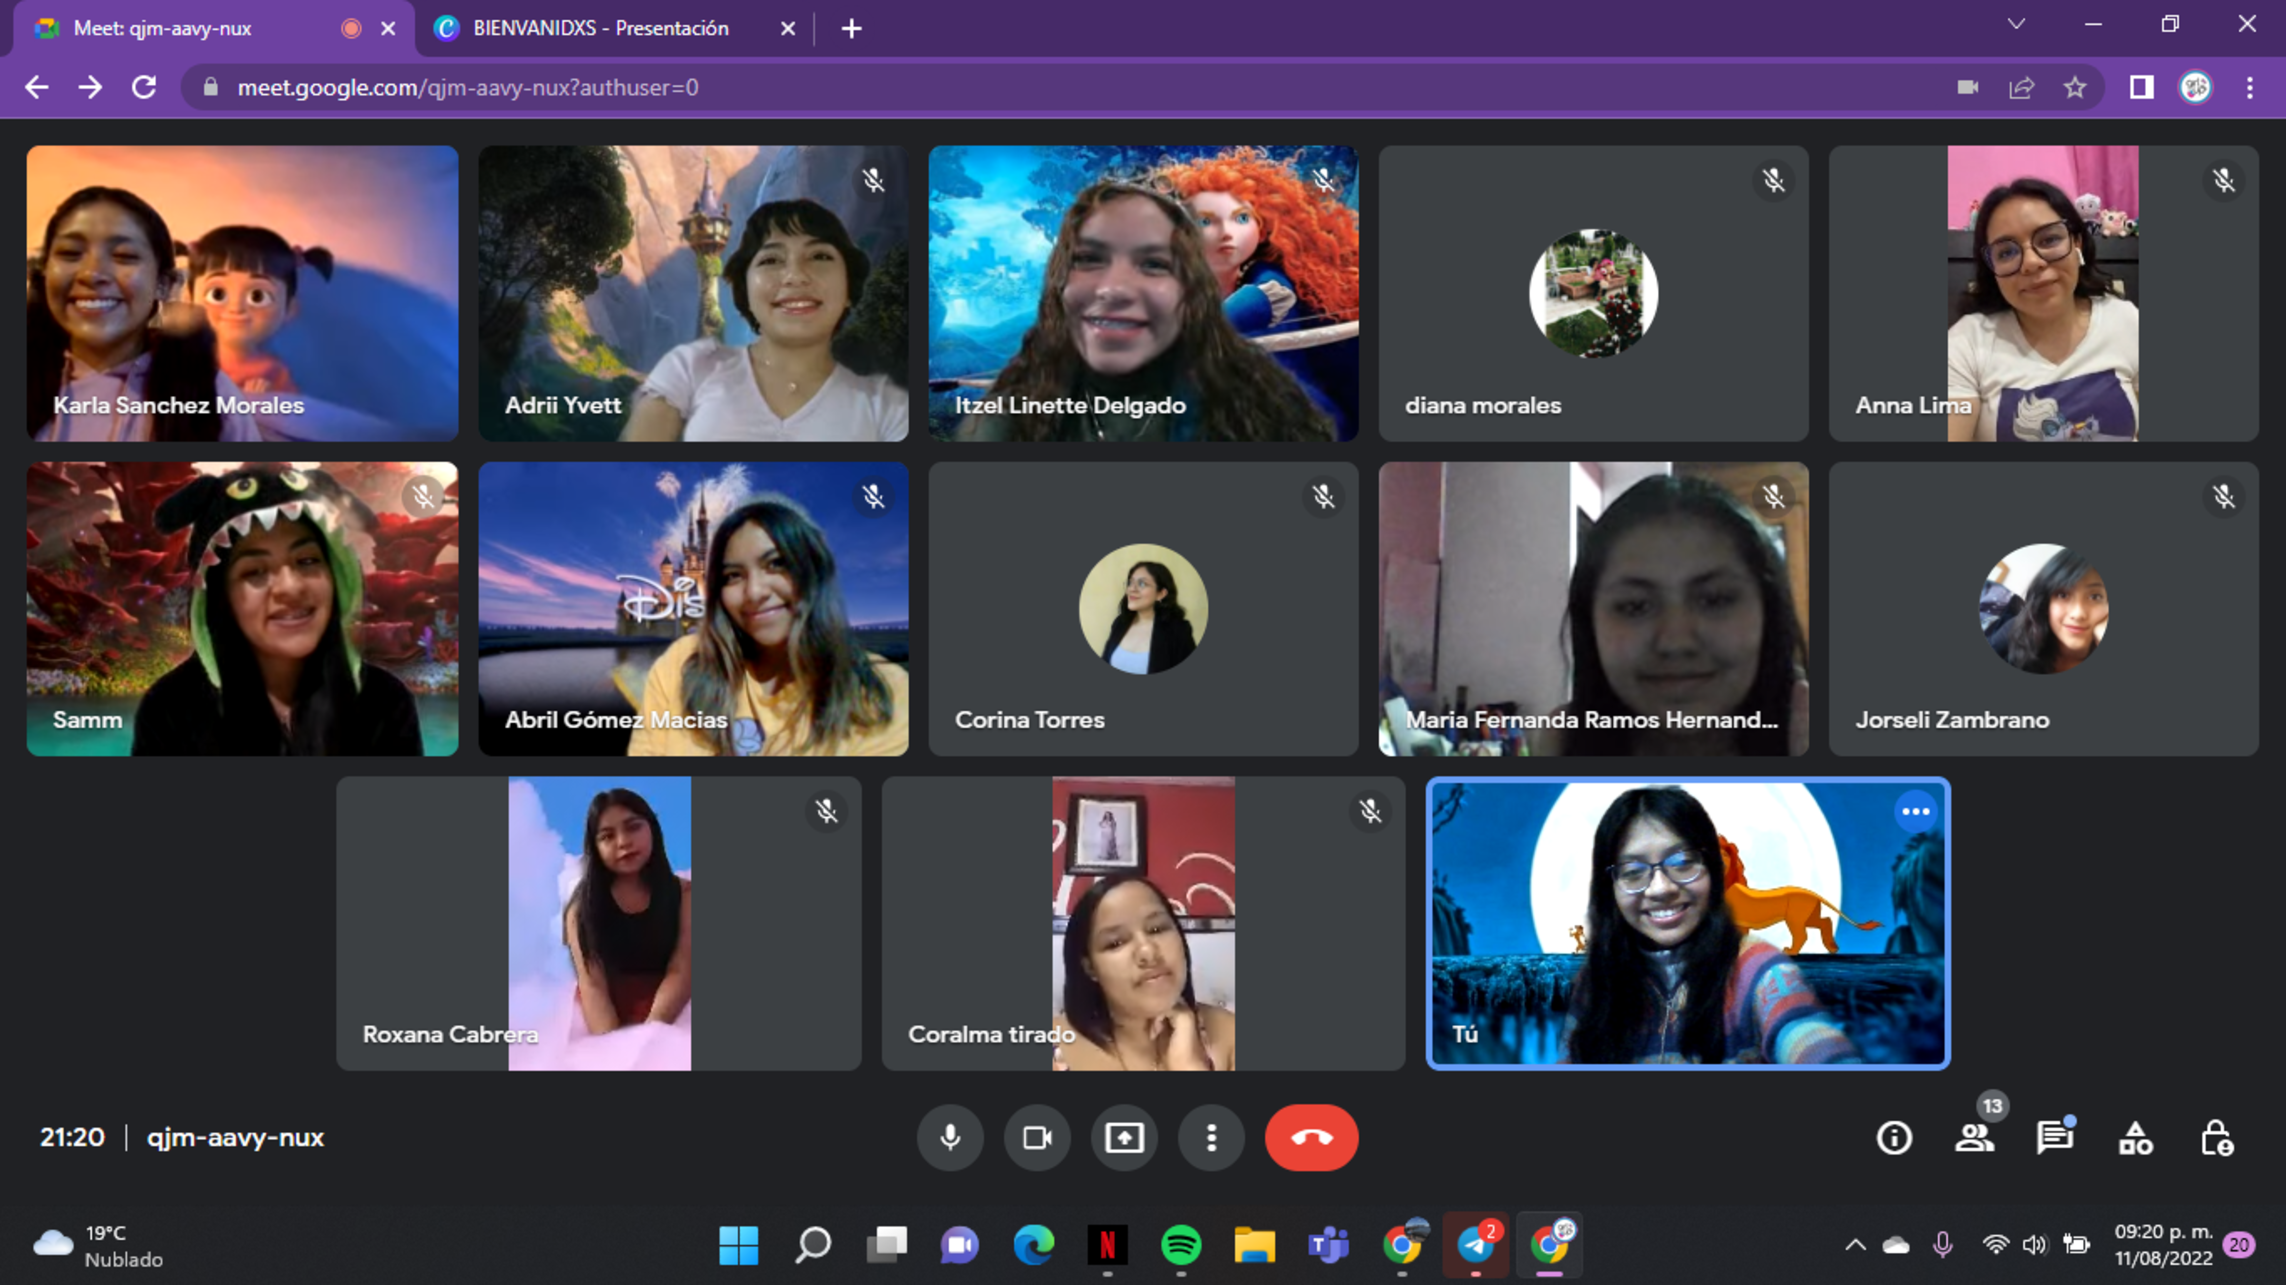The height and width of the screenshot is (1285, 2286).
Task: Toggle Chrome side panel button
Action: 2141,88
